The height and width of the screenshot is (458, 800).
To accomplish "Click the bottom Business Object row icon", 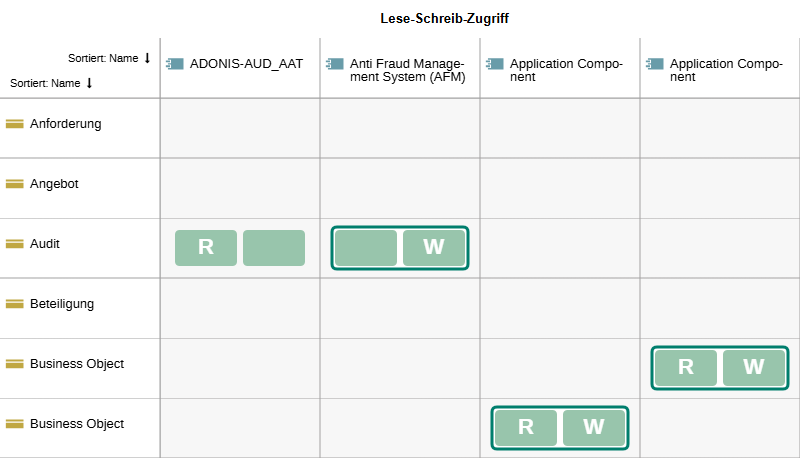I will pyautogui.click(x=15, y=424).
